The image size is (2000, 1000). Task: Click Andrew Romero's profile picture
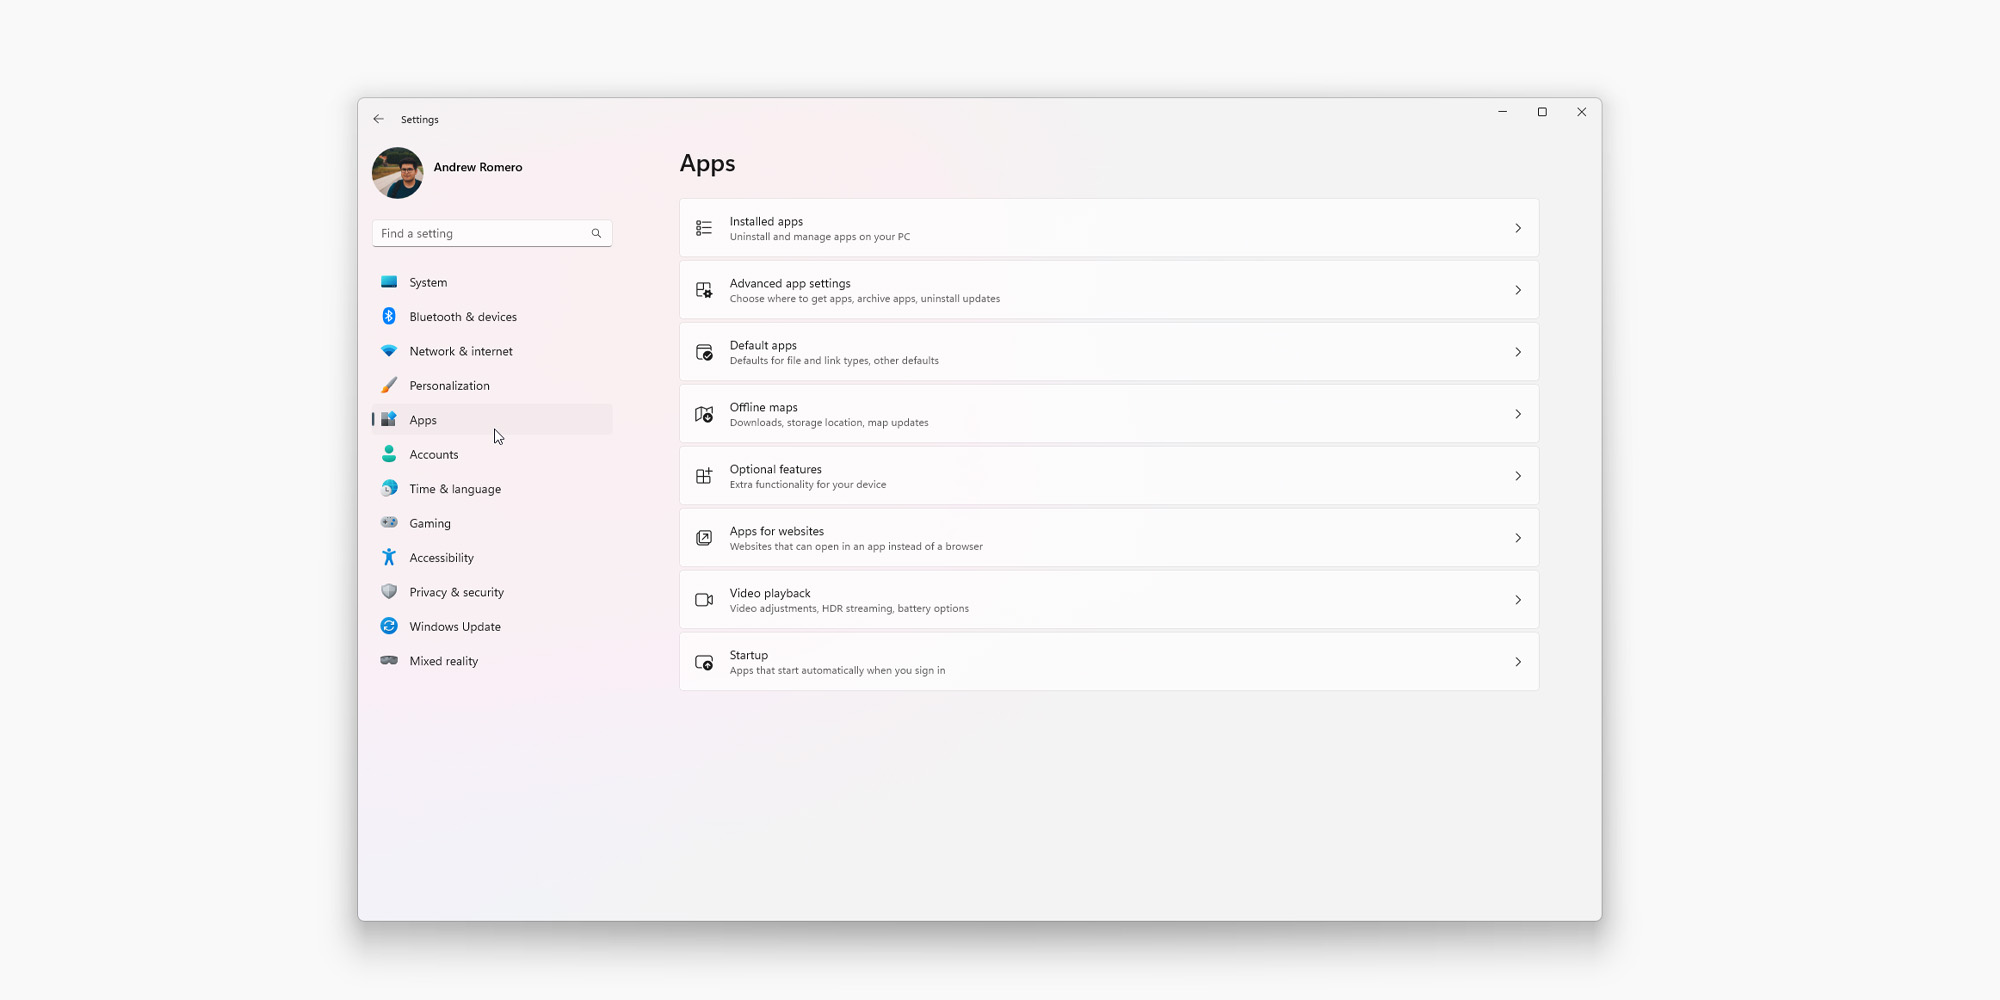(x=397, y=173)
